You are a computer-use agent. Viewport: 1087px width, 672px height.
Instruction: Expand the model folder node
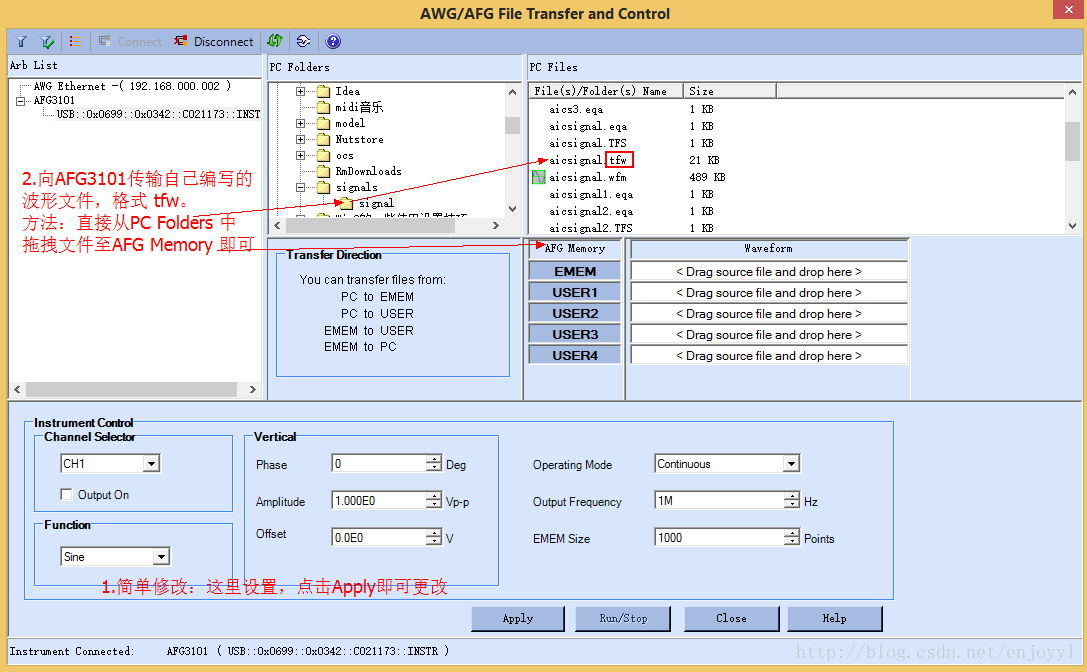(x=300, y=123)
